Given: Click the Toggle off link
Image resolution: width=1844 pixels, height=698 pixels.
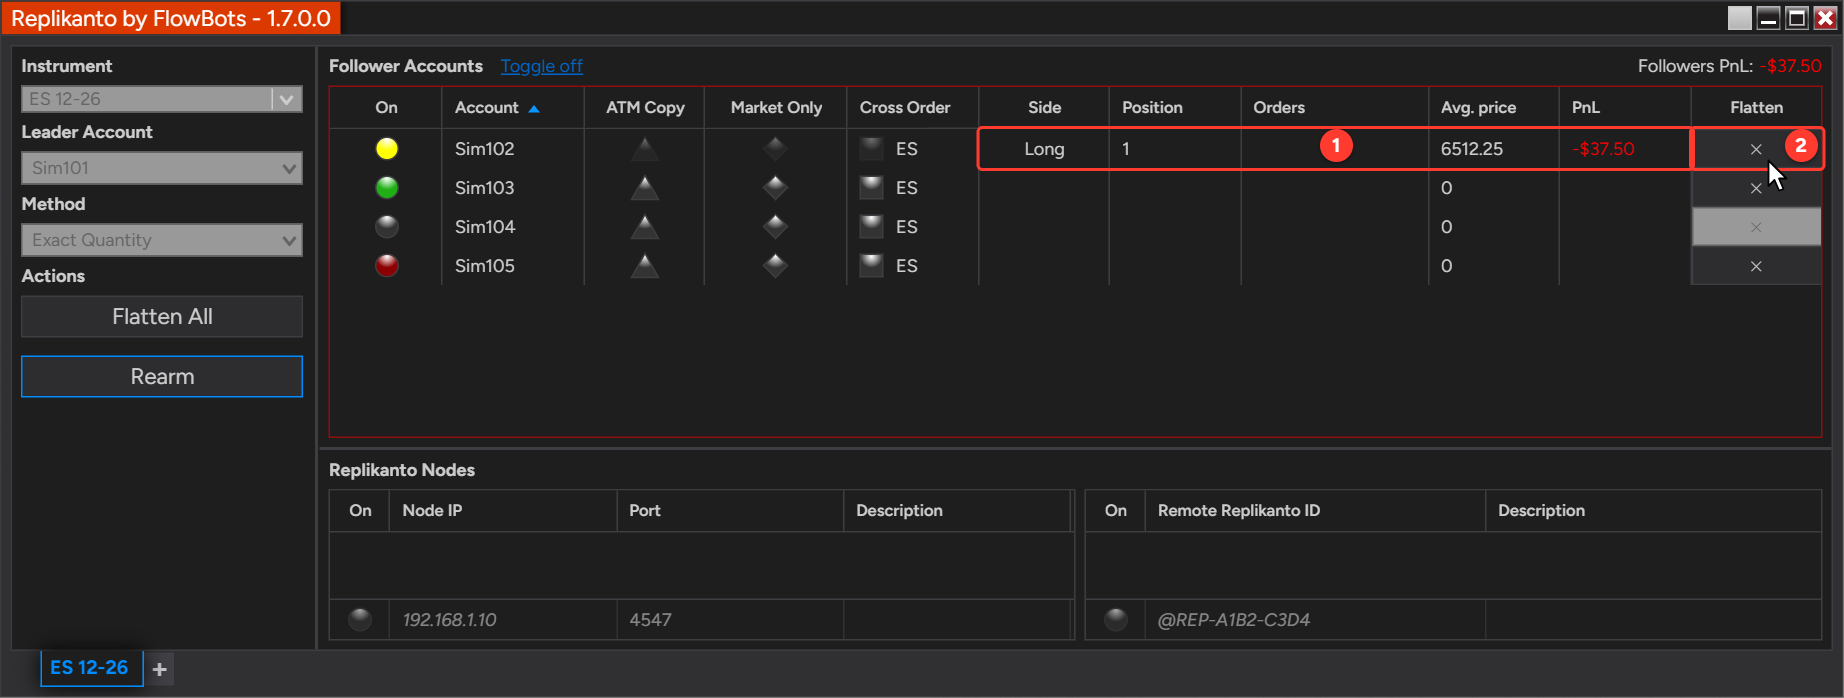Looking at the screenshot, I should [x=541, y=66].
